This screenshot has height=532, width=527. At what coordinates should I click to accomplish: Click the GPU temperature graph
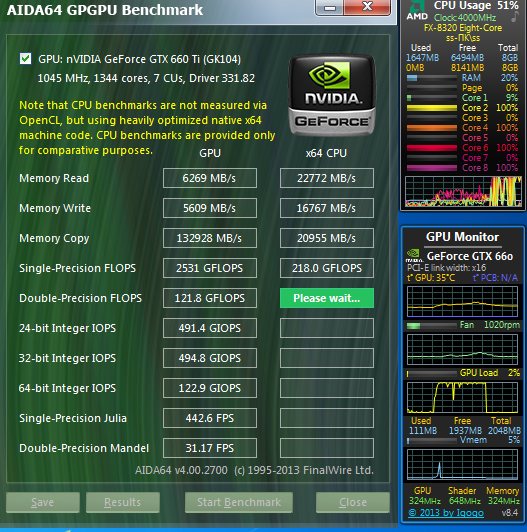463,301
